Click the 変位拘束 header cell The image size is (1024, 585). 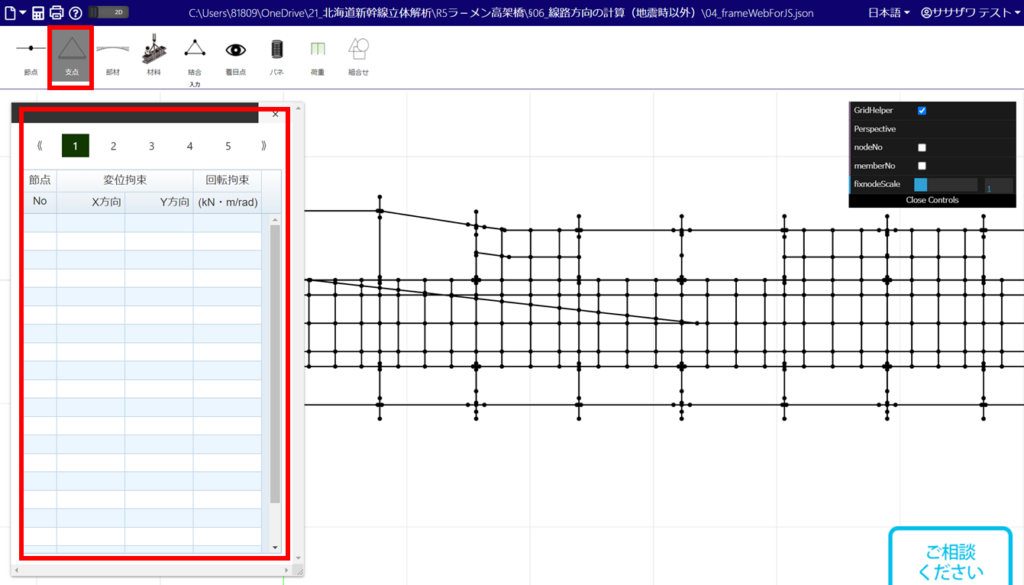coord(125,180)
